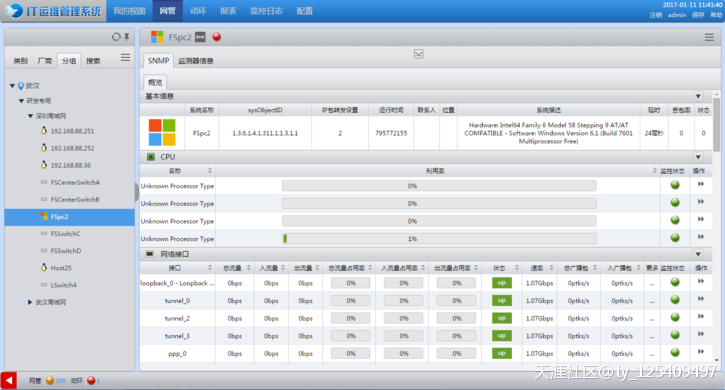The height and width of the screenshot is (390, 725).
Task: Open the 配置 top menu
Action: click(305, 11)
